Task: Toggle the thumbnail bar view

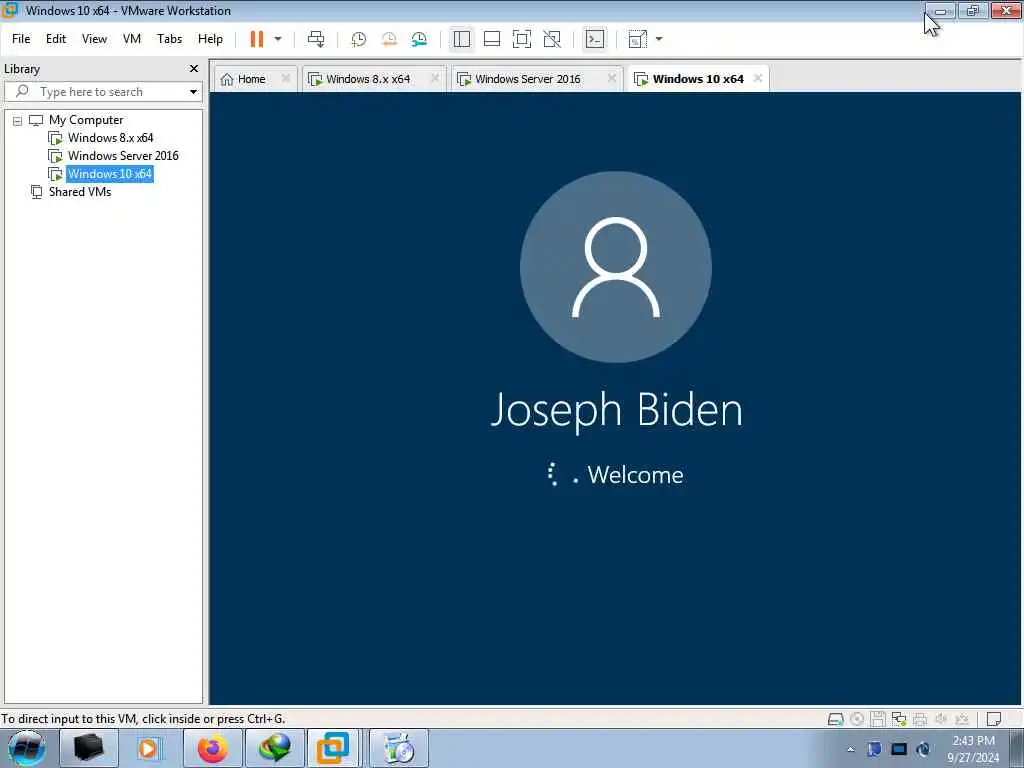Action: [x=492, y=39]
